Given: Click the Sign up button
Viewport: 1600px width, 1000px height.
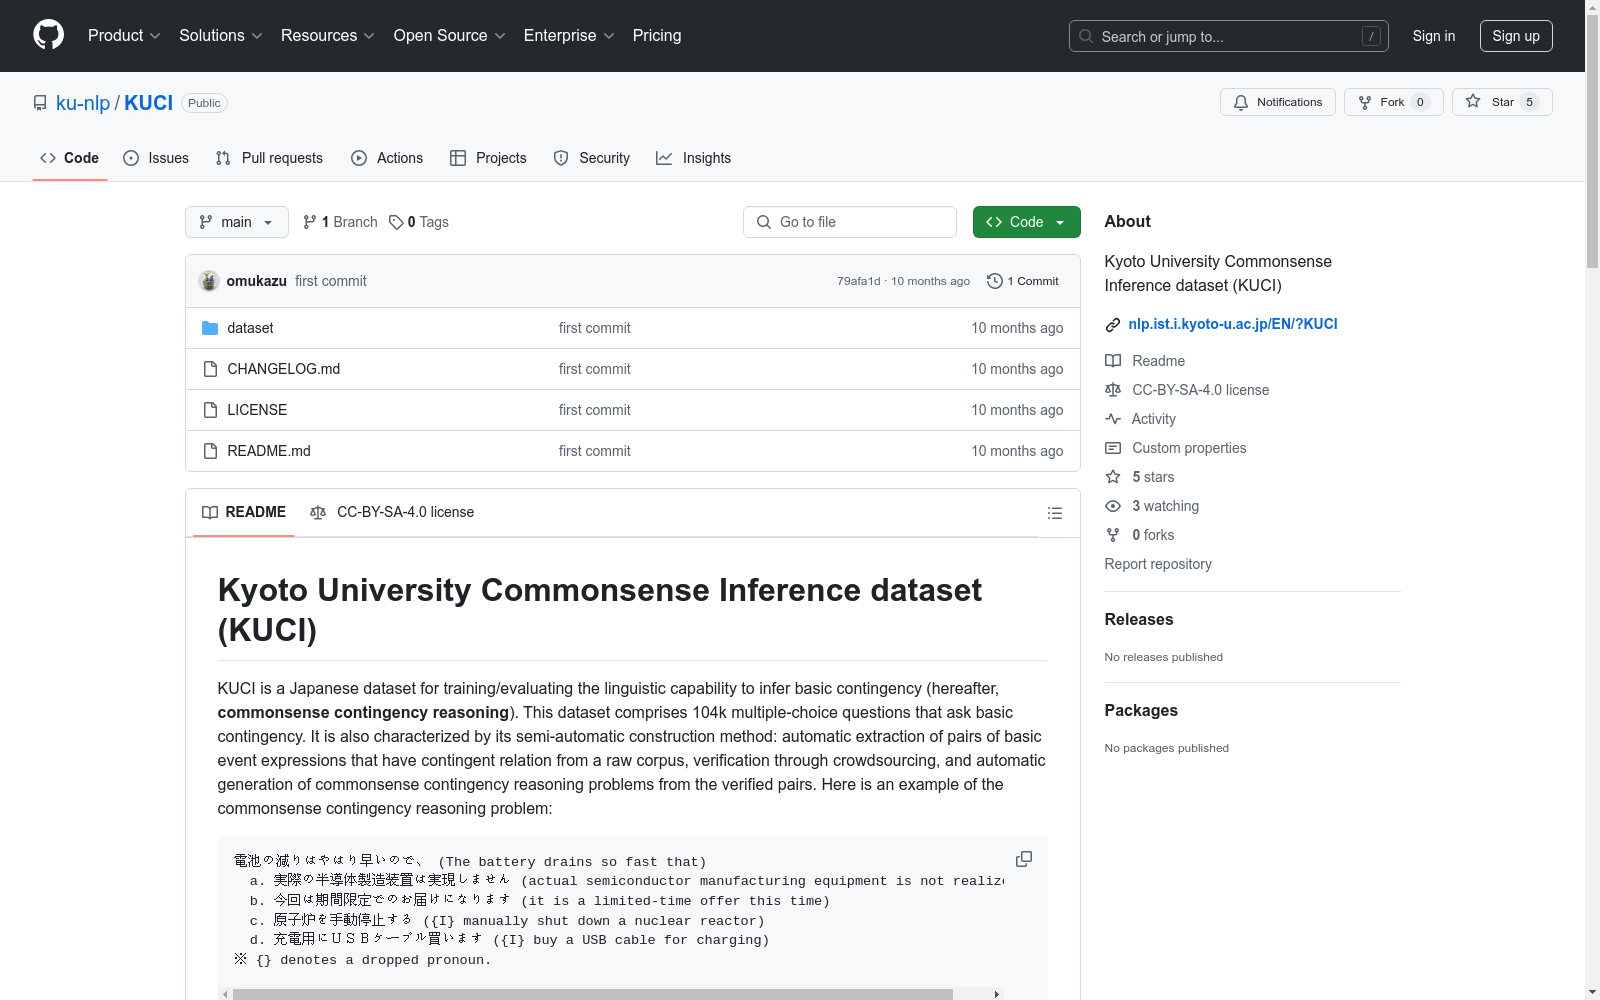Looking at the screenshot, I should coord(1516,36).
